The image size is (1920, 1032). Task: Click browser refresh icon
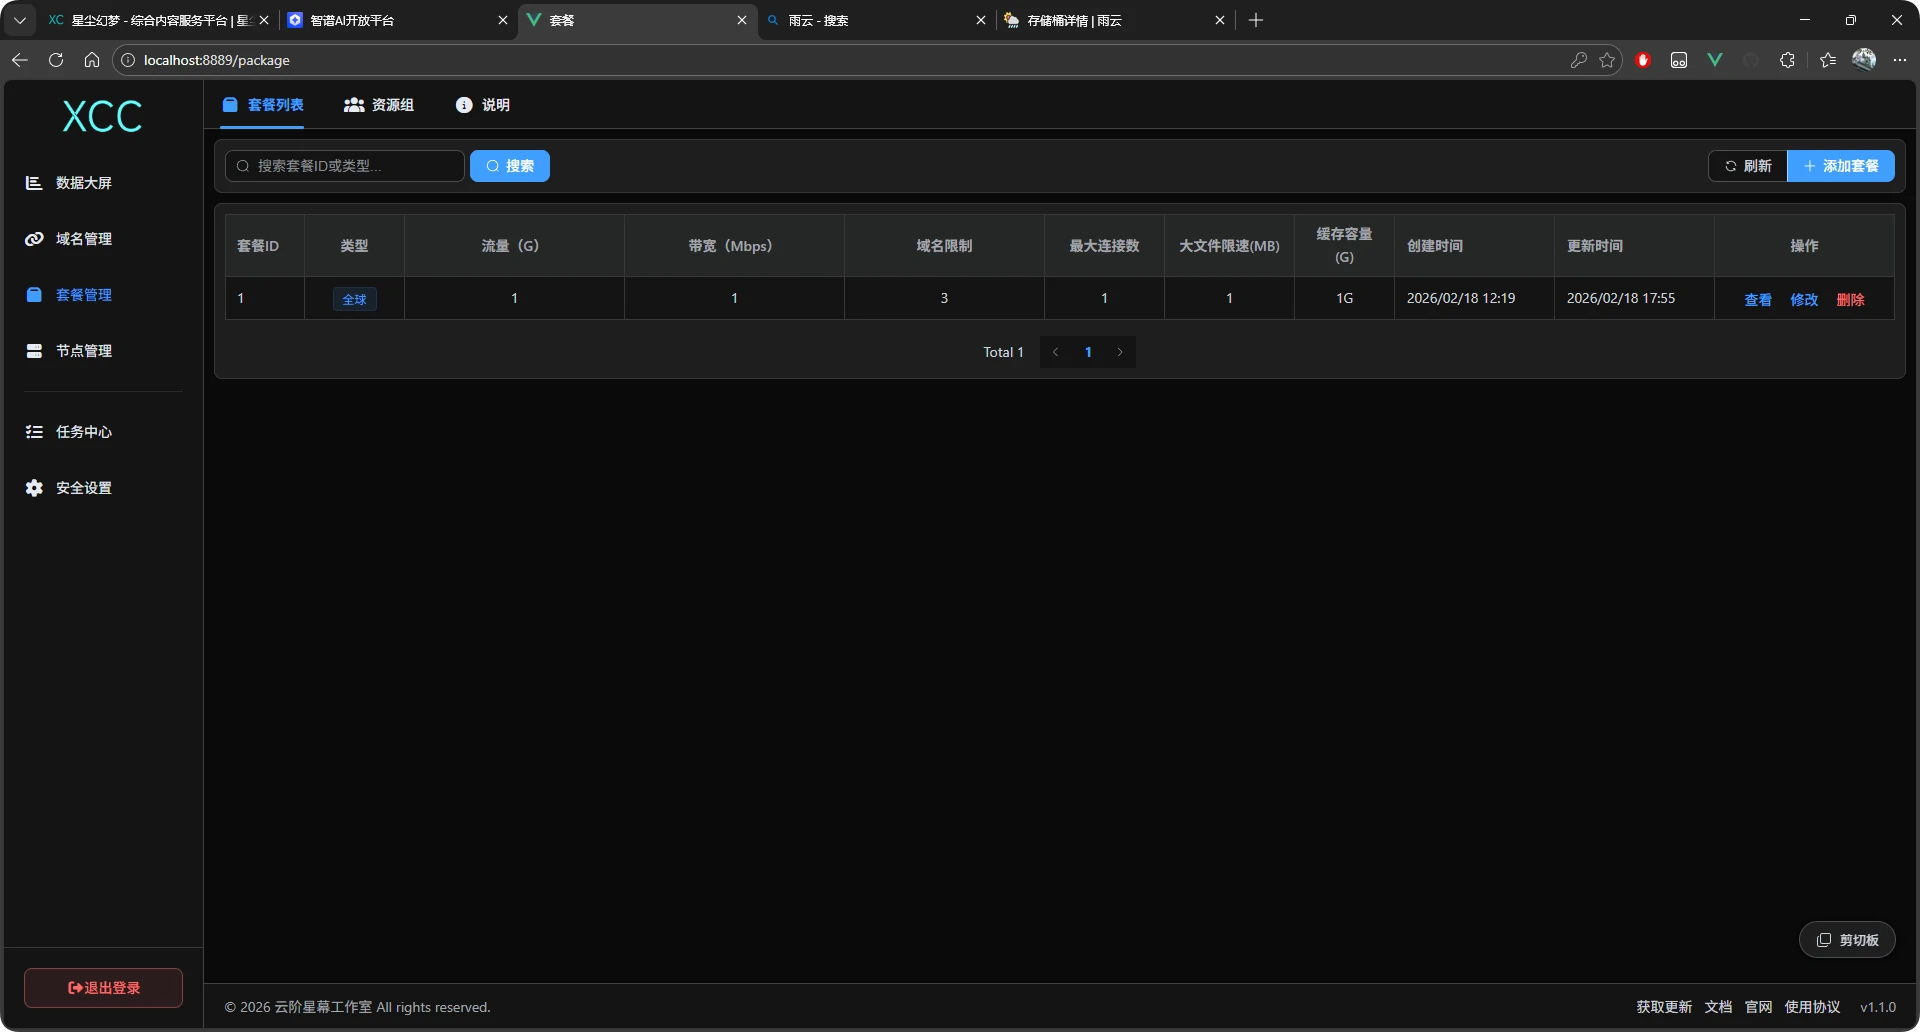[56, 60]
